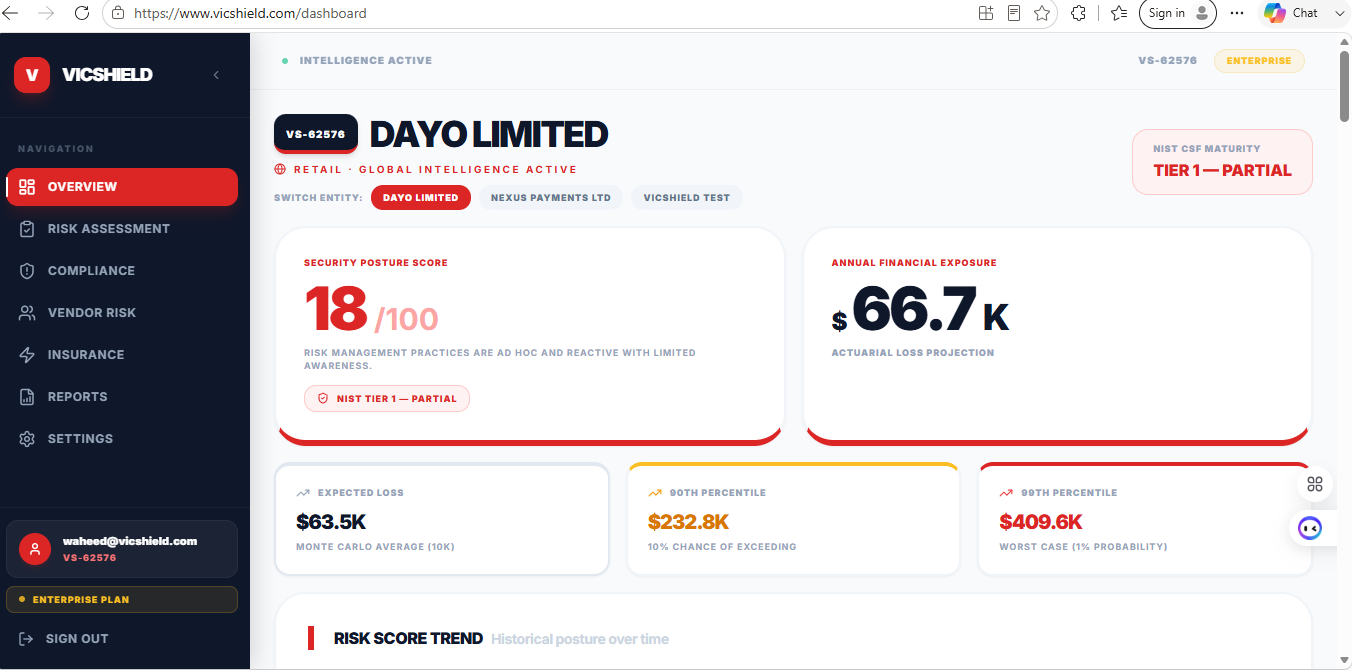This screenshot has height=672, width=1352.
Task: Expand the Copilot Chat dropdown arrow
Action: [1339, 13]
